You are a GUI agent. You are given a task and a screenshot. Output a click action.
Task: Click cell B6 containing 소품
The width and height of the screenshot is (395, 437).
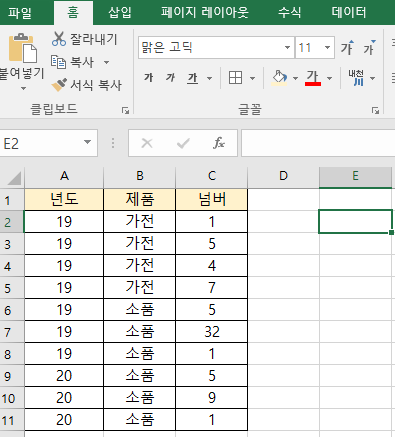140,310
